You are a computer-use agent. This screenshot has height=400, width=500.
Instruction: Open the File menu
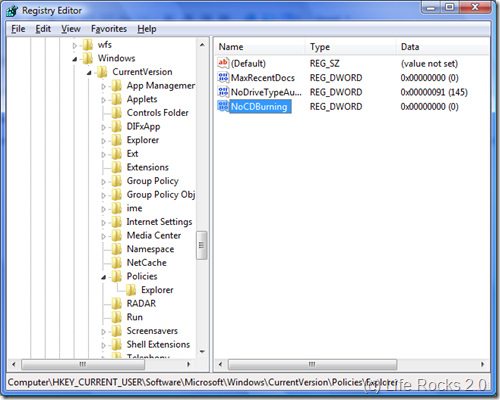18,29
